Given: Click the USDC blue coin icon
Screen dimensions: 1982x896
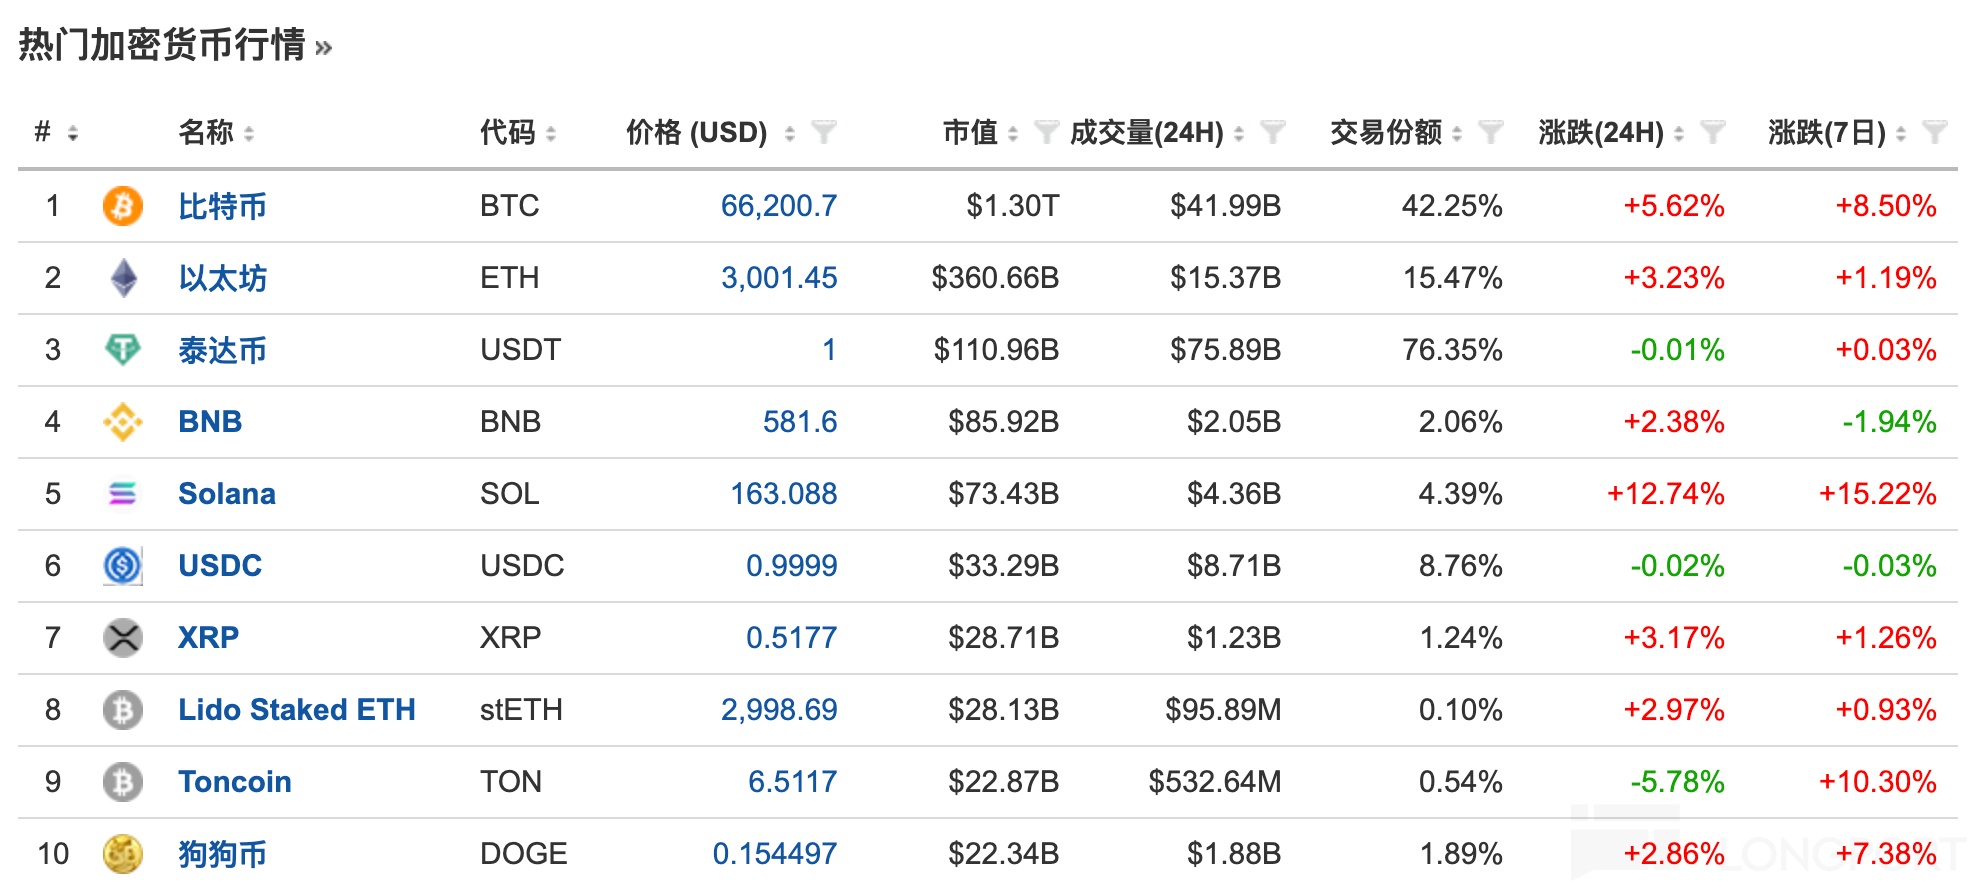Looking at the screenshot, I should pos(122,566).
